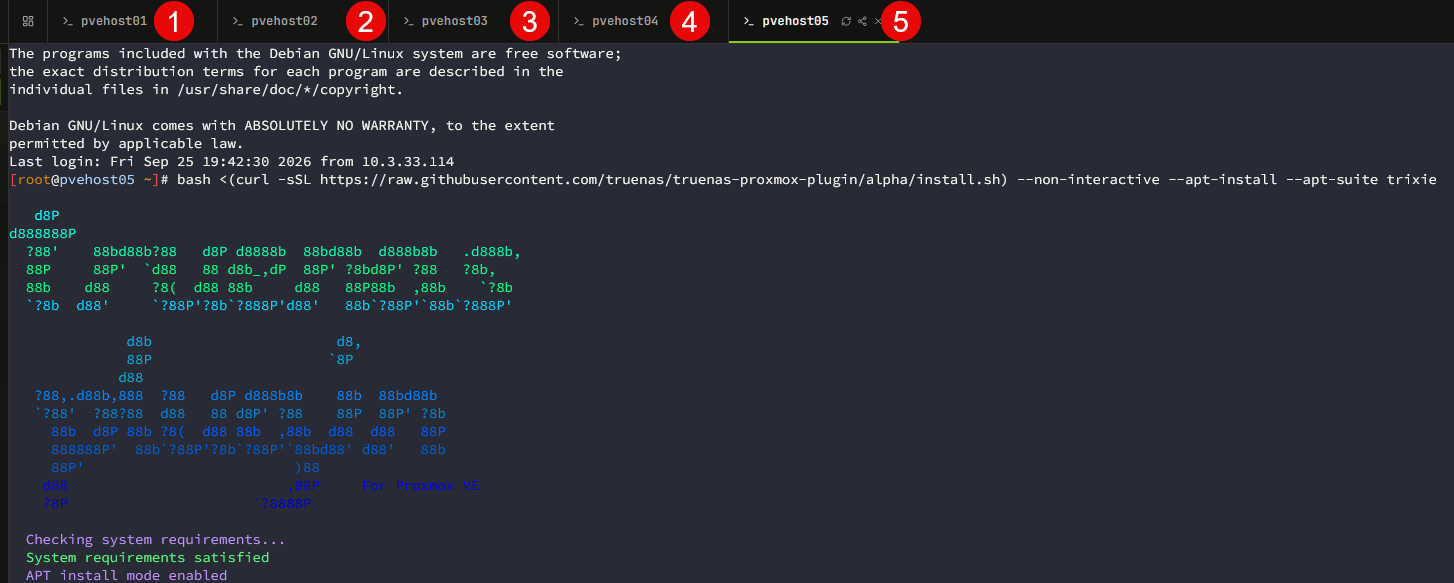Close the pvehost05 tab
This screenshot has width=1454, height=583.
(x=878, y=21)
